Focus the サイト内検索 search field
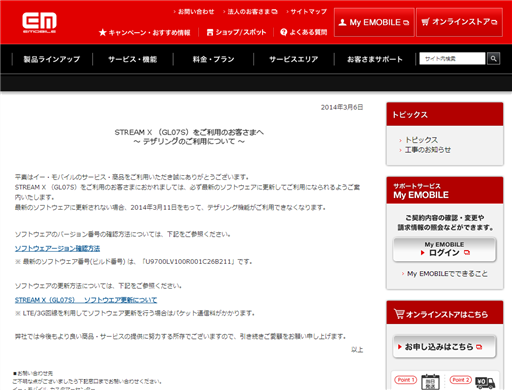Image resolution: width=512 pixels, height=390 pixels. (452, 59)
